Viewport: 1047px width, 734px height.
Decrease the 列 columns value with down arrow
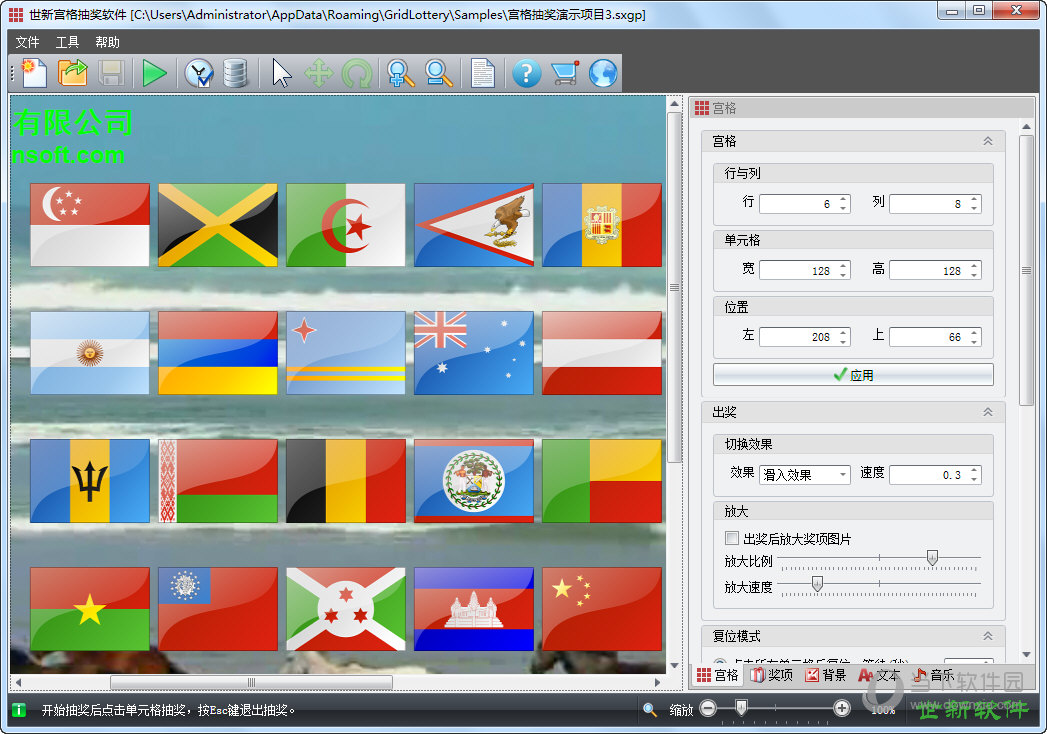pos(974,208)
